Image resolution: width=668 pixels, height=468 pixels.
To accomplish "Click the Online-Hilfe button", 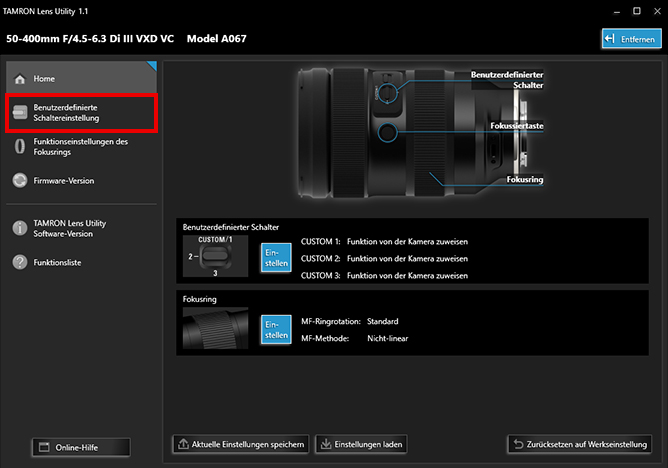I will click(x=81, y=447).
